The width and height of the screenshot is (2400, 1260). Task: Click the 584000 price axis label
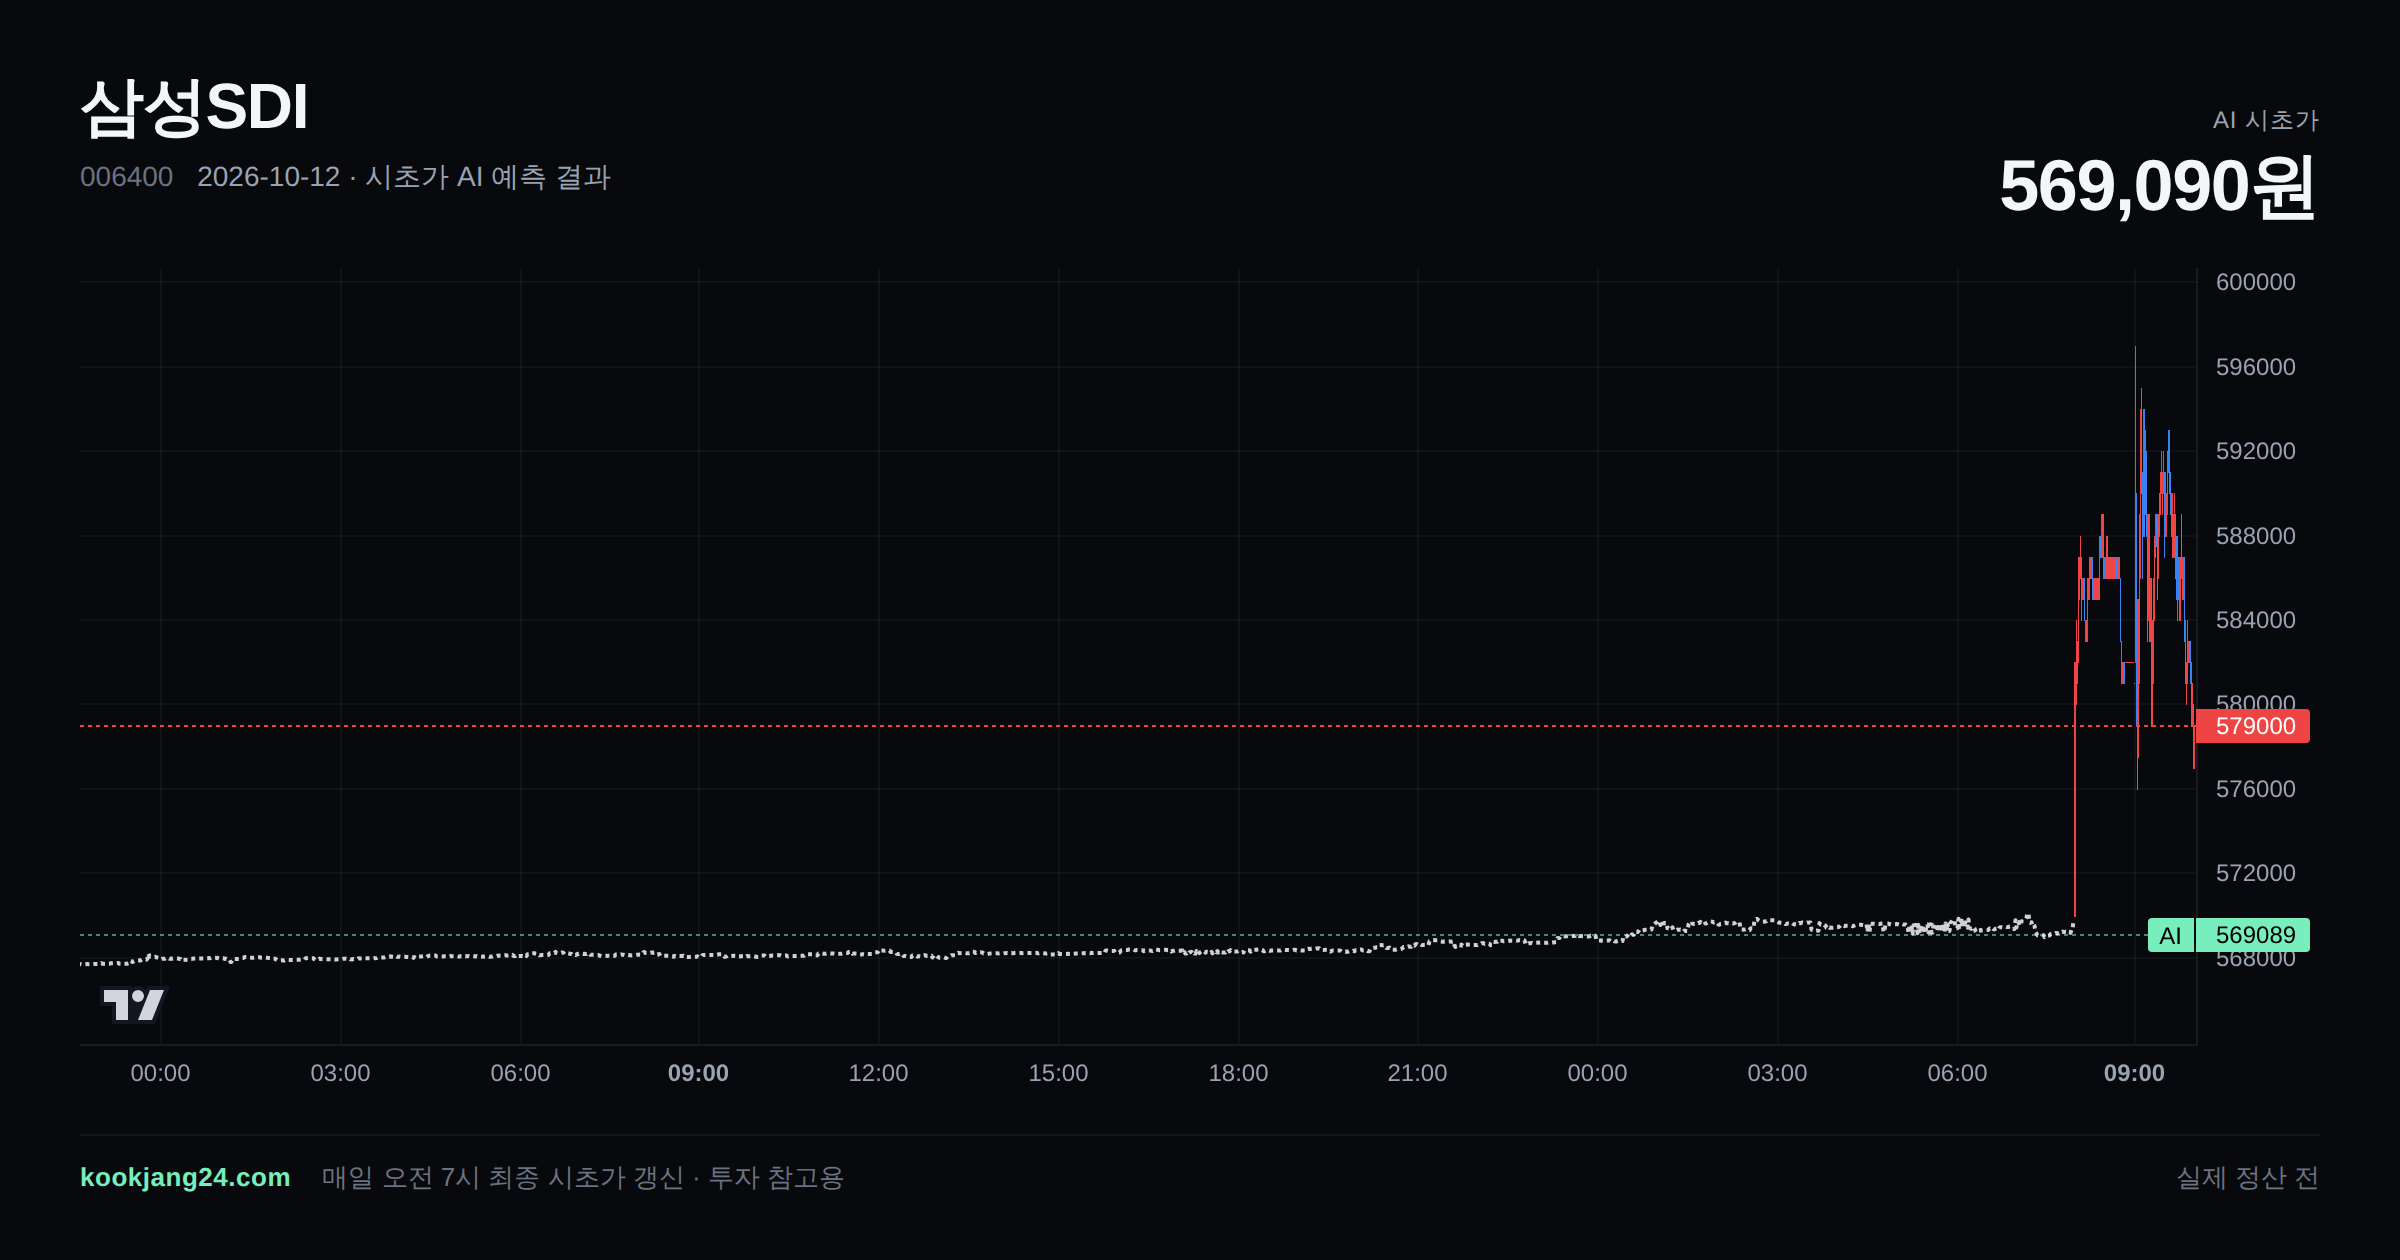point(2255,620)
